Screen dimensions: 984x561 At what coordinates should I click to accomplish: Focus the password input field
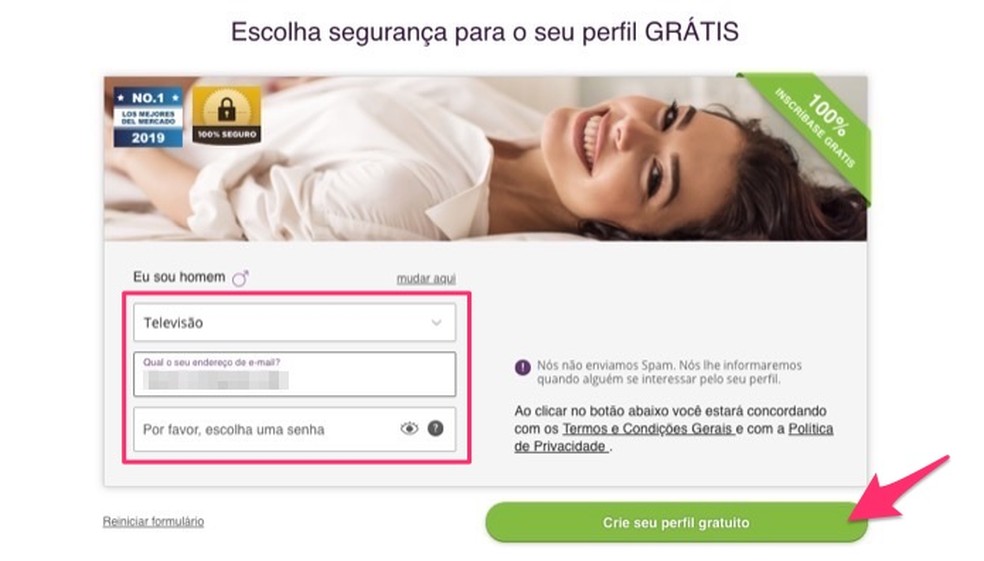click(x=294, y=429)
